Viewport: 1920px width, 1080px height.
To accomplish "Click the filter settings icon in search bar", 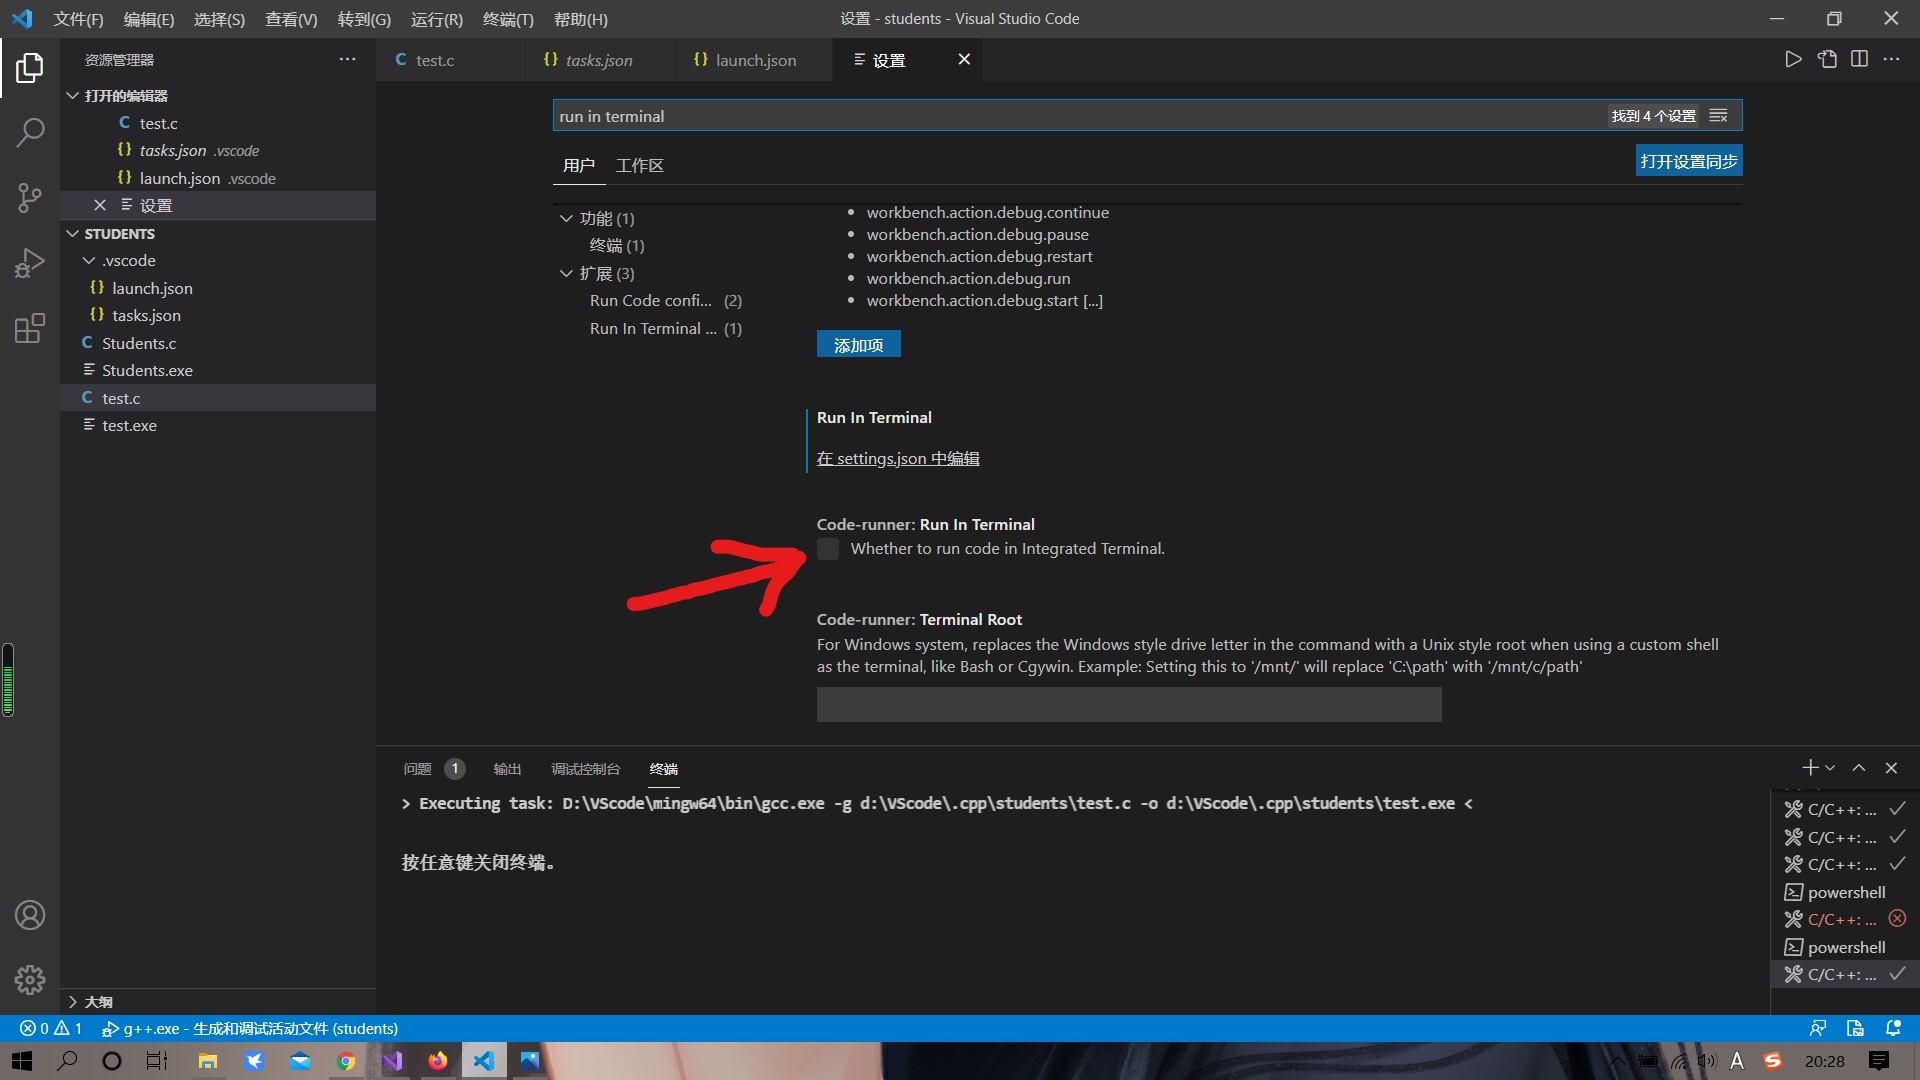I will coord(1719,116).
